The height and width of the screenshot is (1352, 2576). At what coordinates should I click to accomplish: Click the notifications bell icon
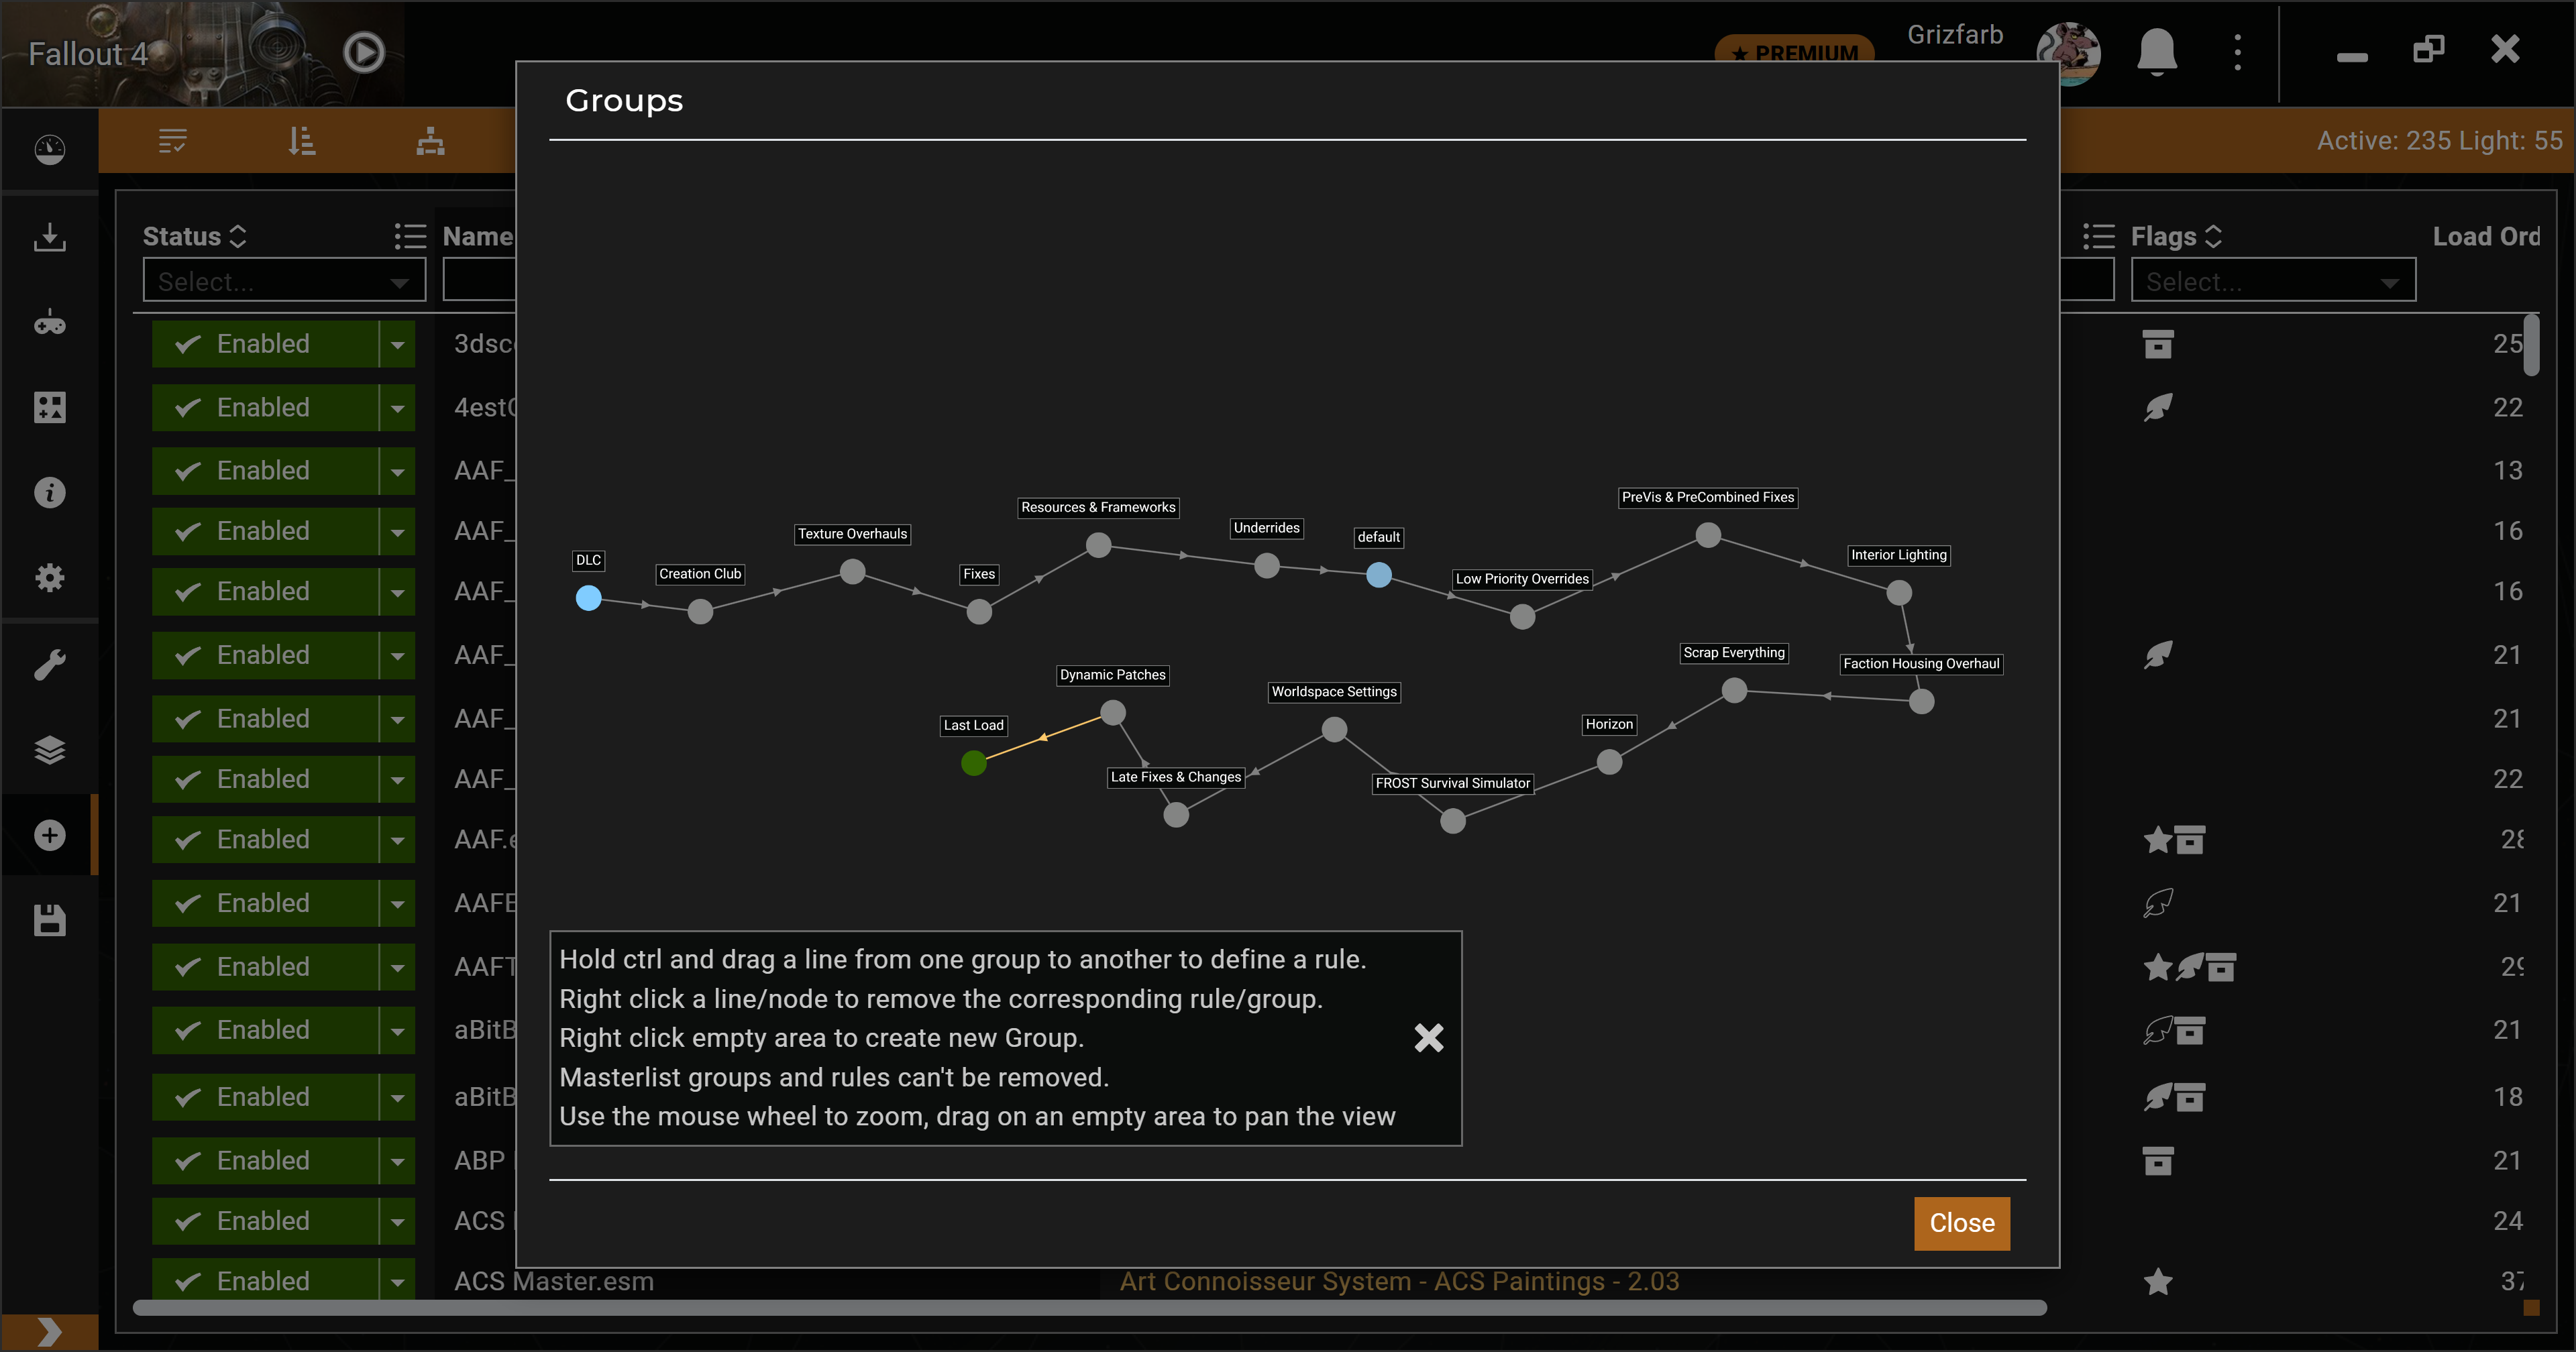(2156, 51)
